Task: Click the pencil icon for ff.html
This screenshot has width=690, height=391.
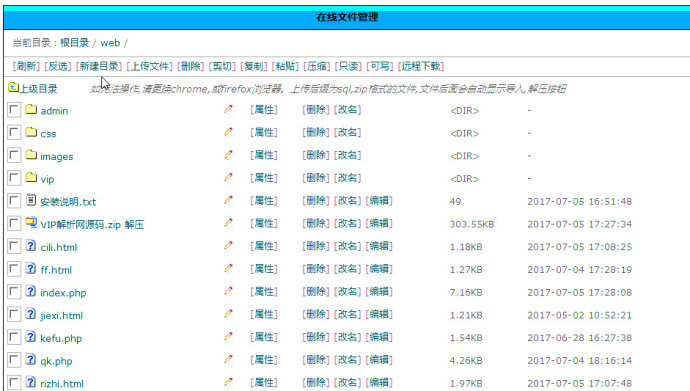Action: [228, 269]
